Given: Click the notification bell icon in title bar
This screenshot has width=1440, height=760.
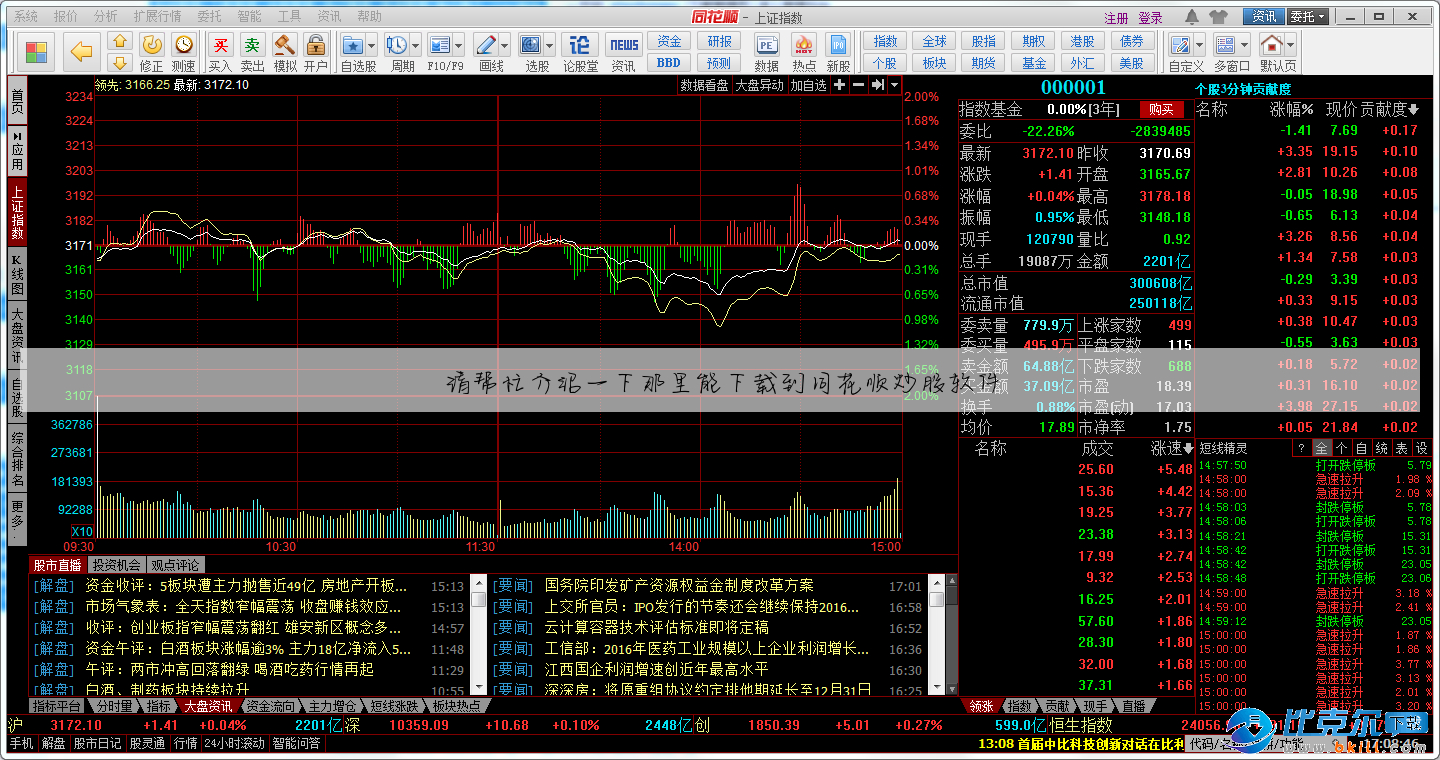Looking at the screenshot, I should pos(1192,17).
